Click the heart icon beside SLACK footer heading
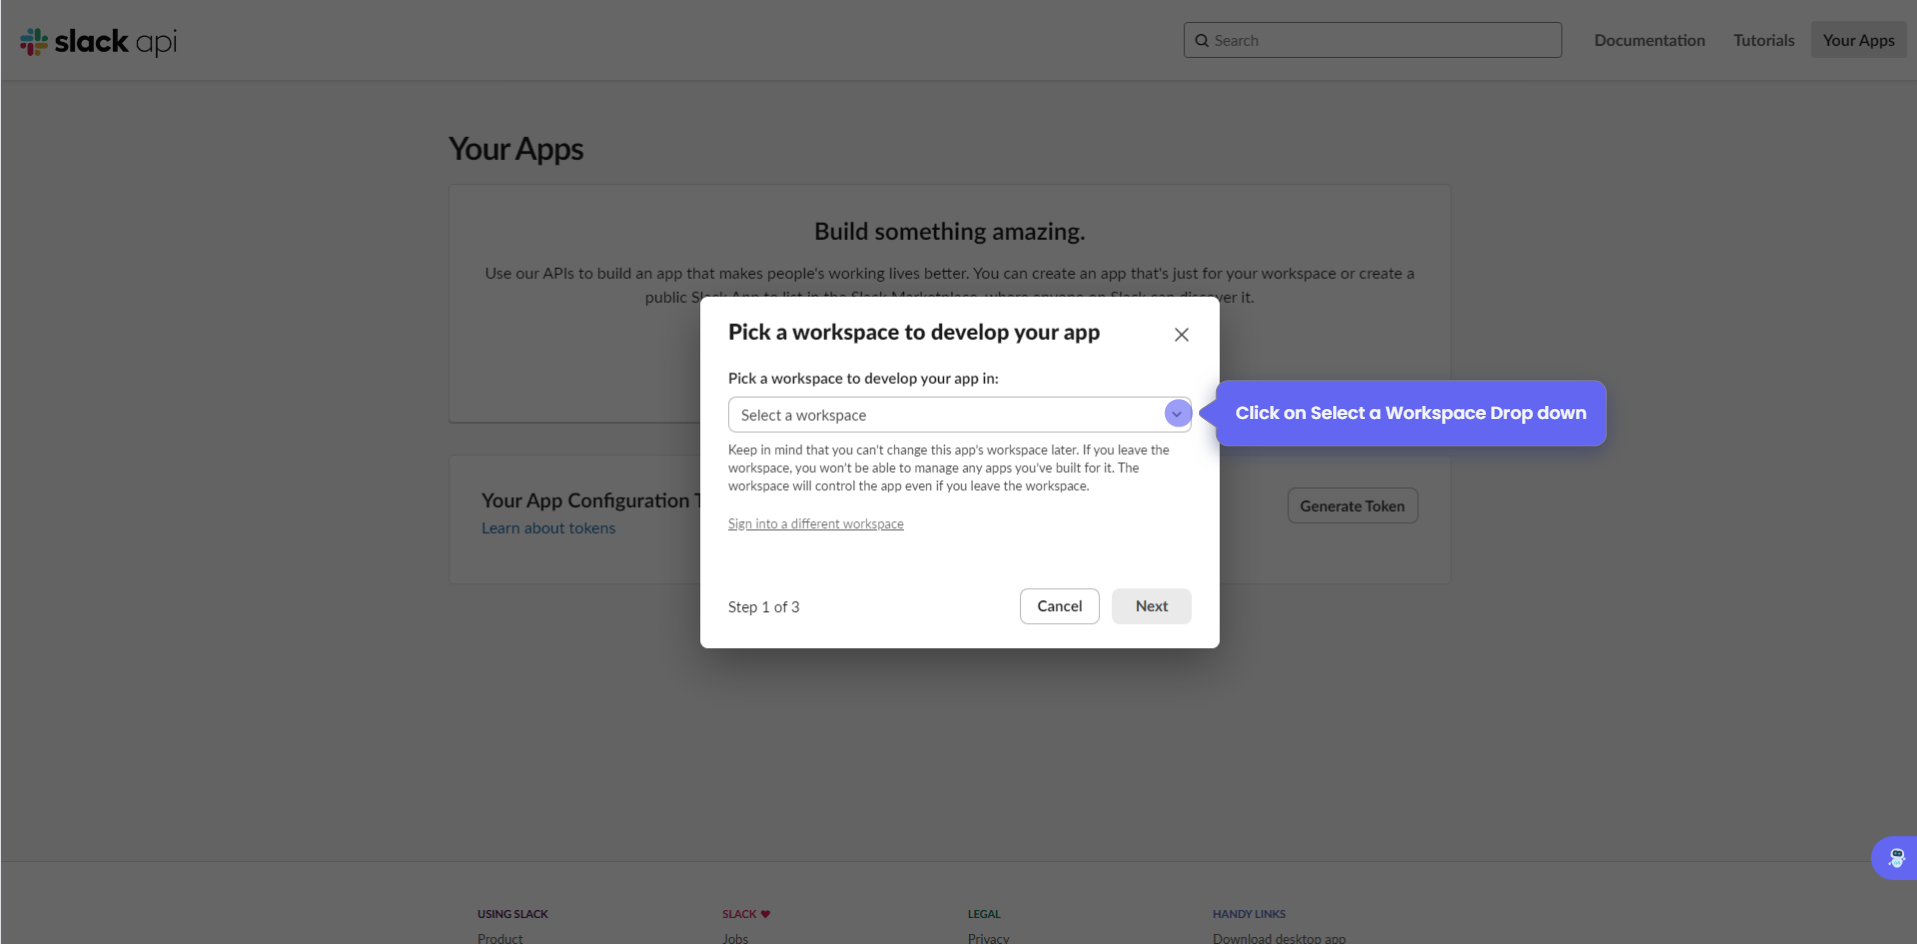The width and height of the screenshot is (1917, 944). pos(765,914)
